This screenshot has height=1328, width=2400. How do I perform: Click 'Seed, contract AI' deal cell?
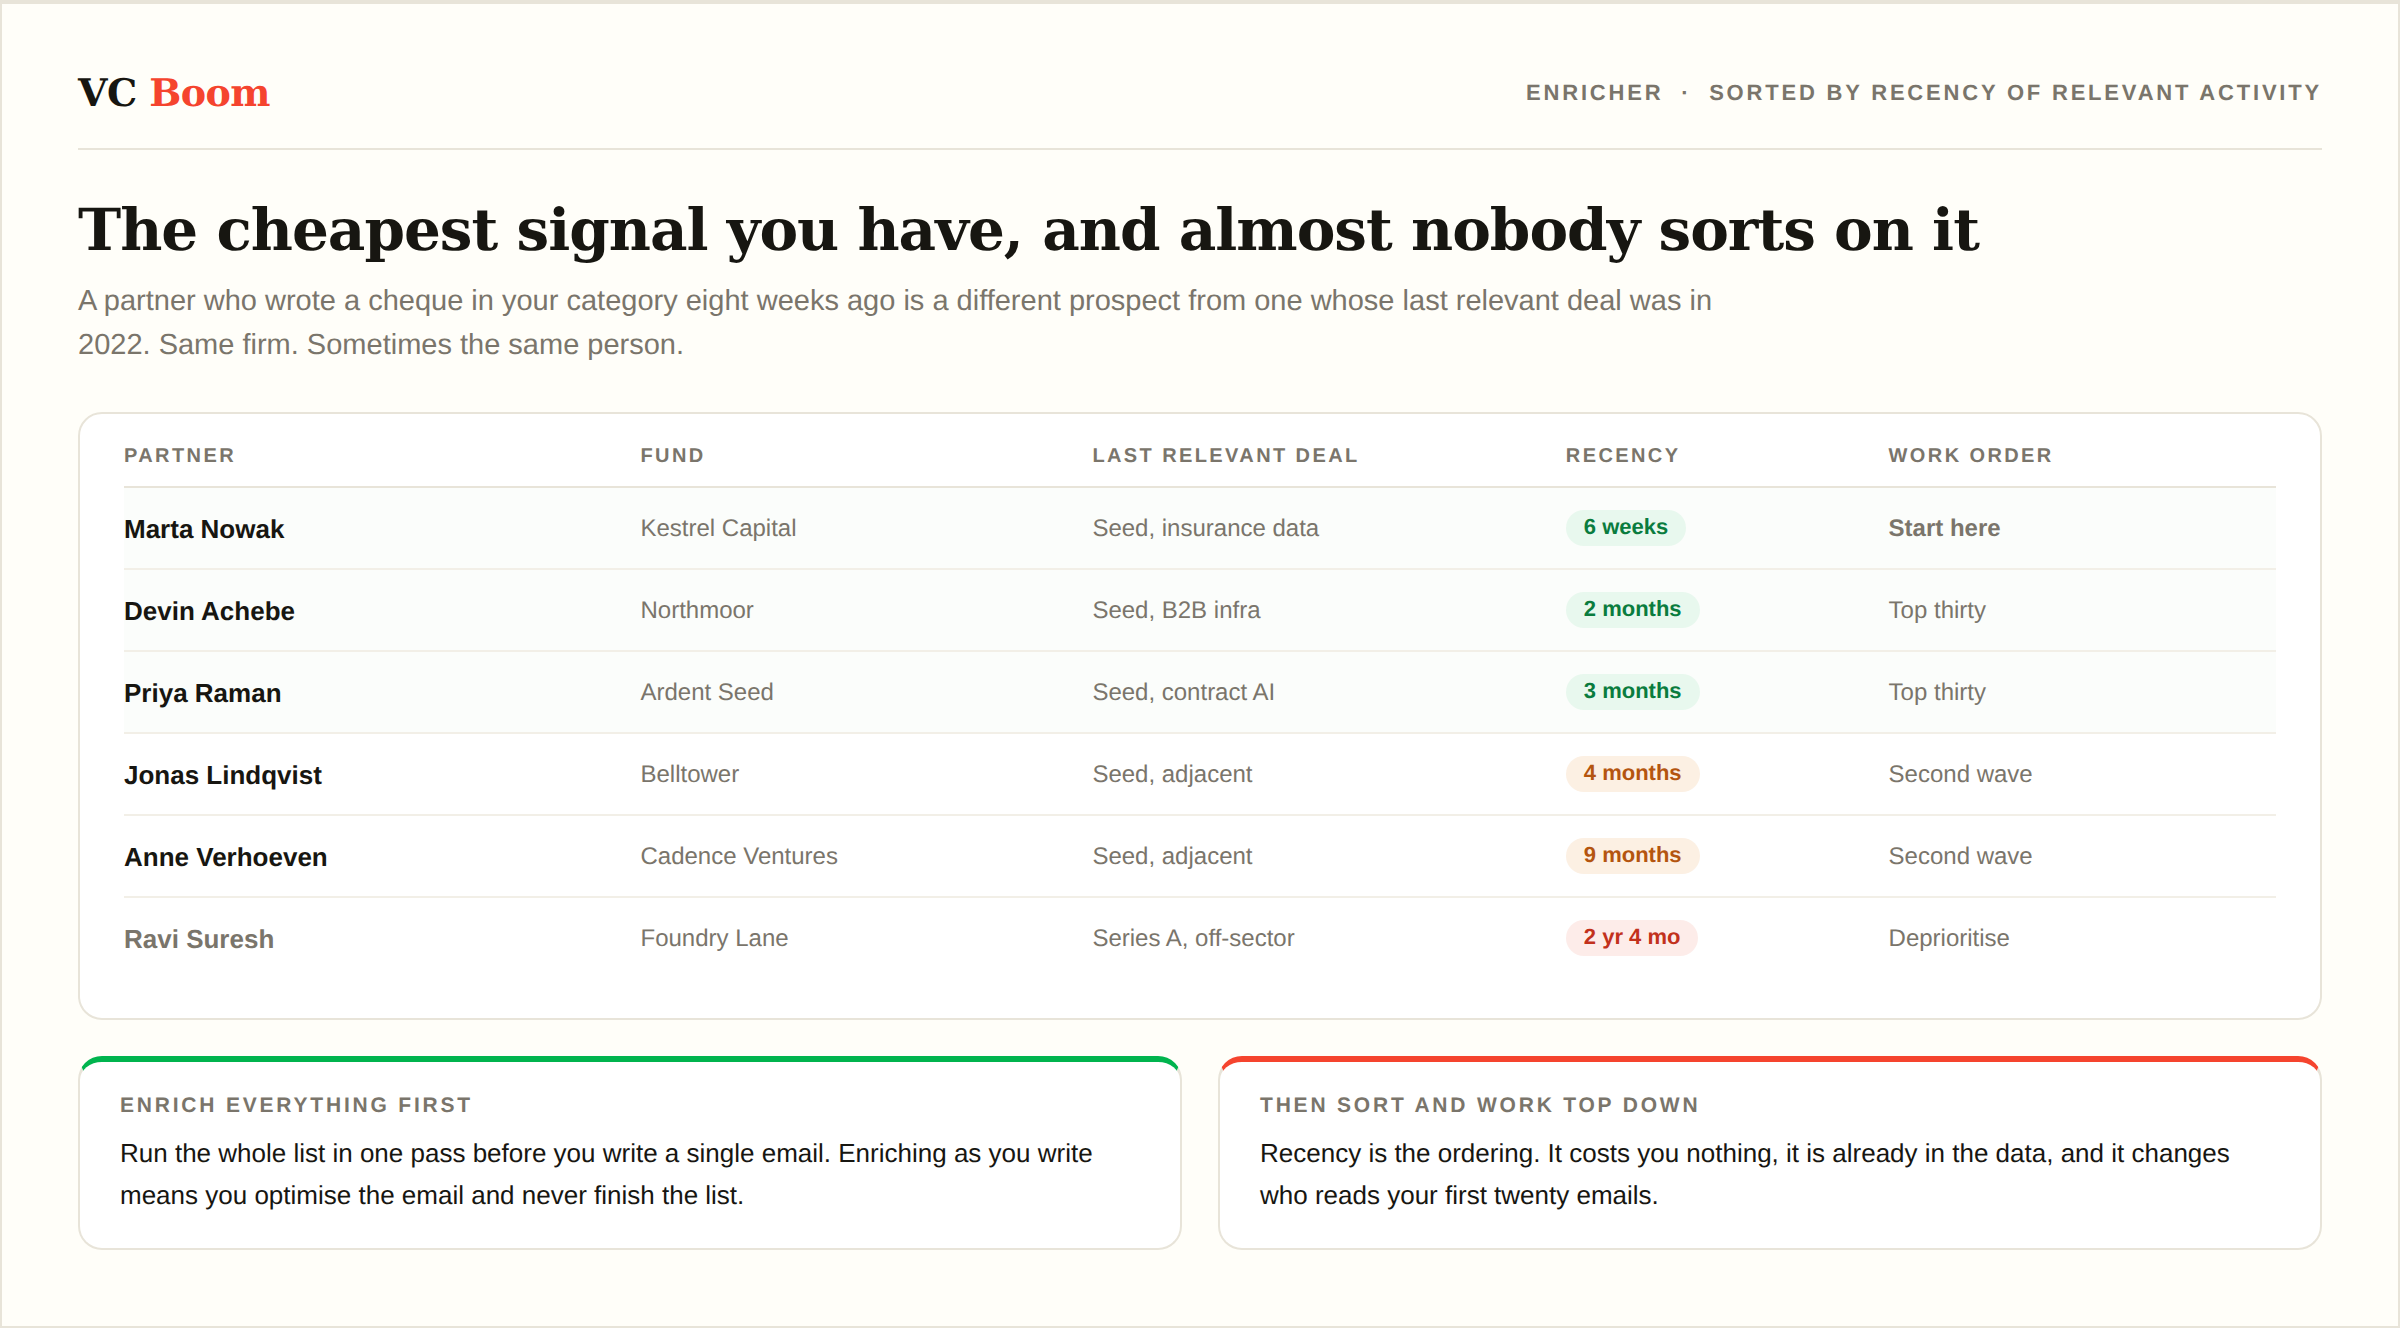tap(1183, 692)
